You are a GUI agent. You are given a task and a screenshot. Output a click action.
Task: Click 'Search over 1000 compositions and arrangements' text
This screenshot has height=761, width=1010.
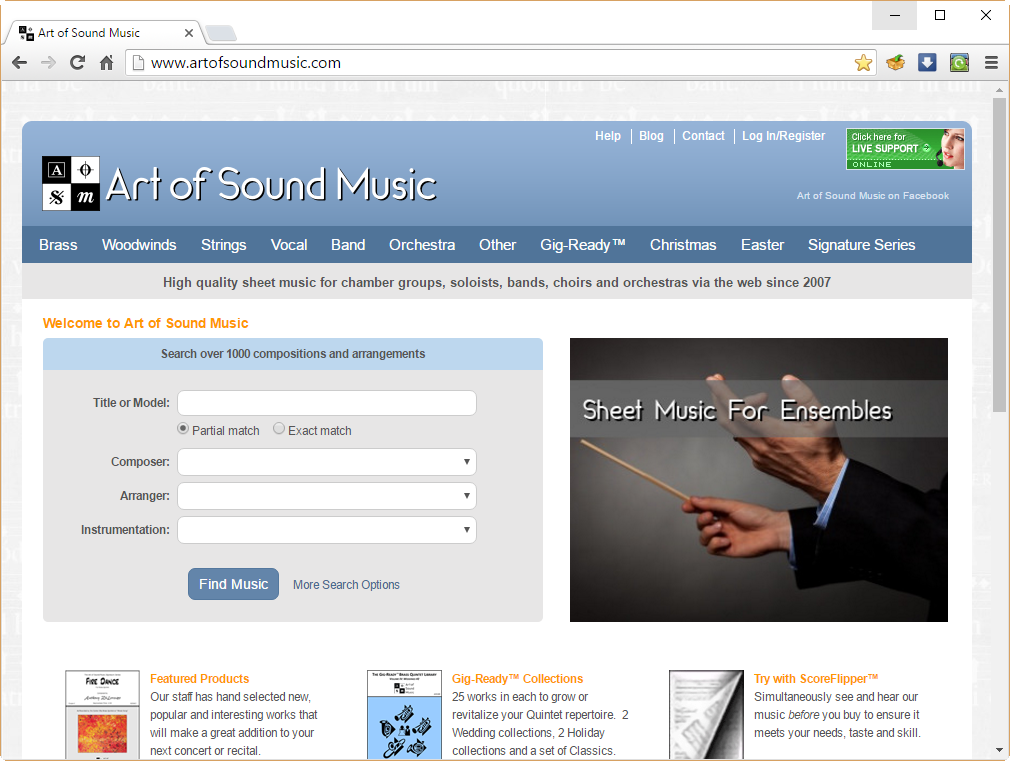click(x=293, y=354)
